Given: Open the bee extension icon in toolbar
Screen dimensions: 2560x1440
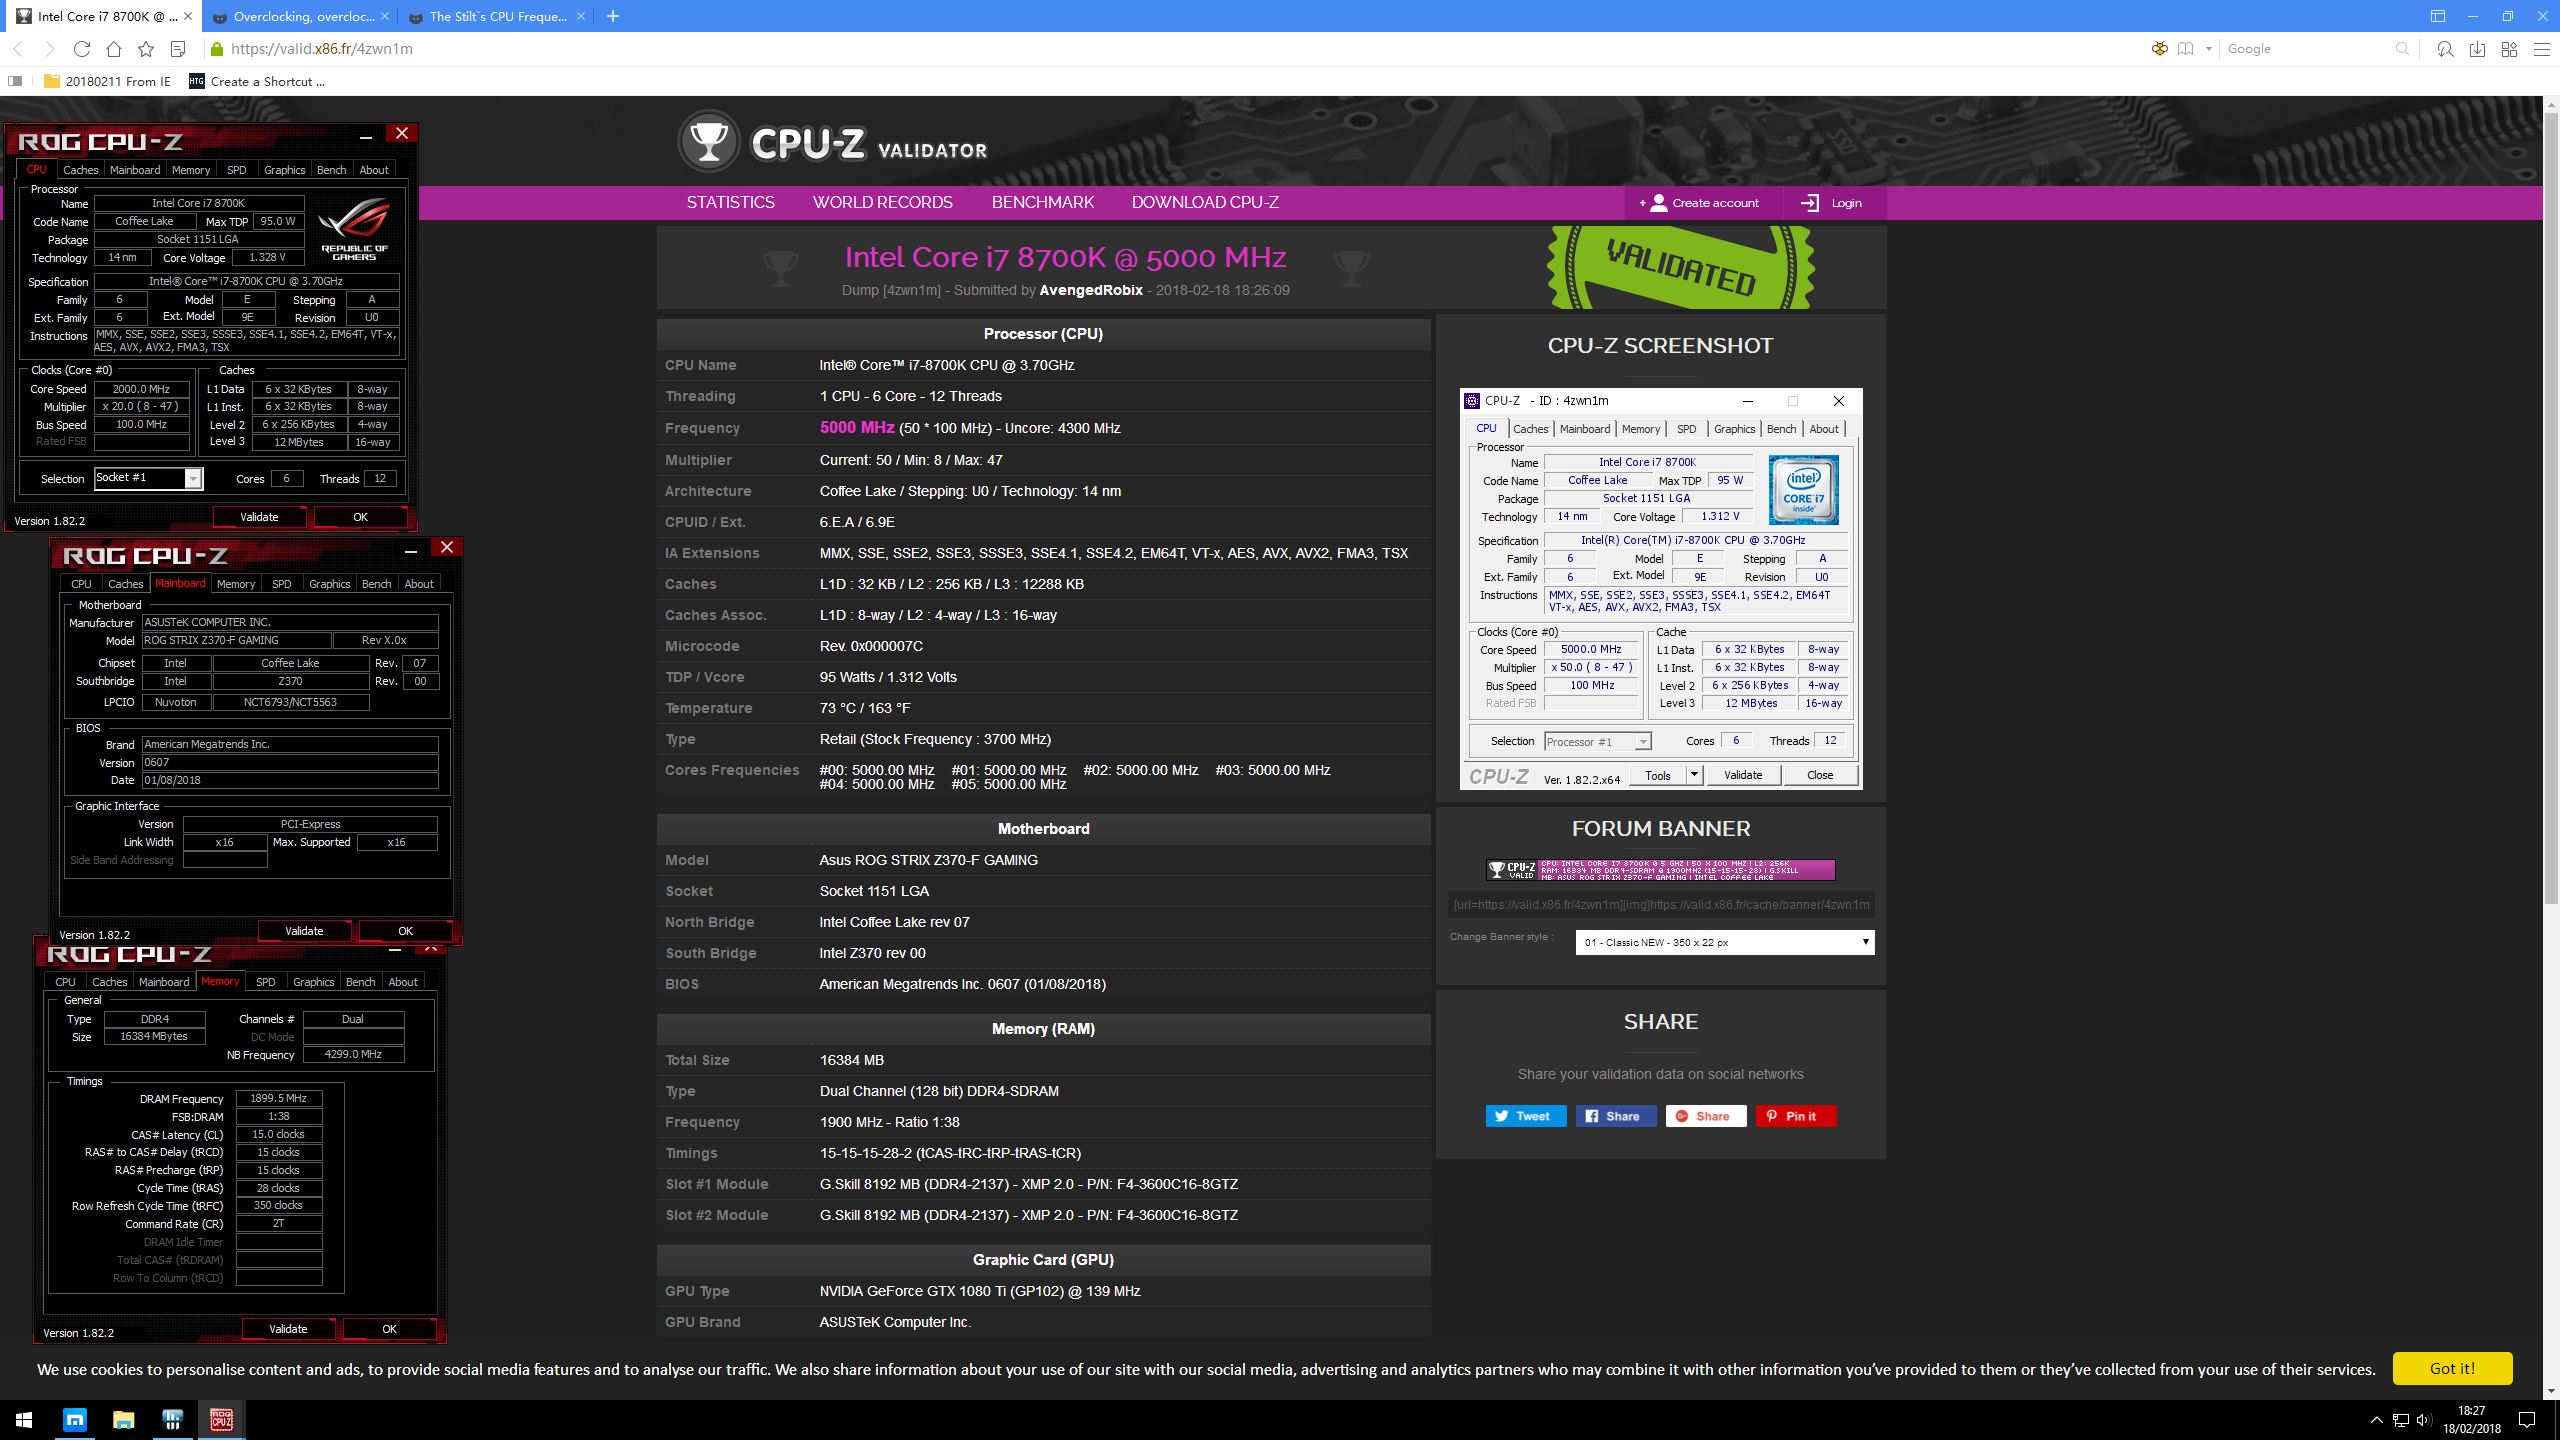Looking at the screenshot, I should pos(2159,49).
